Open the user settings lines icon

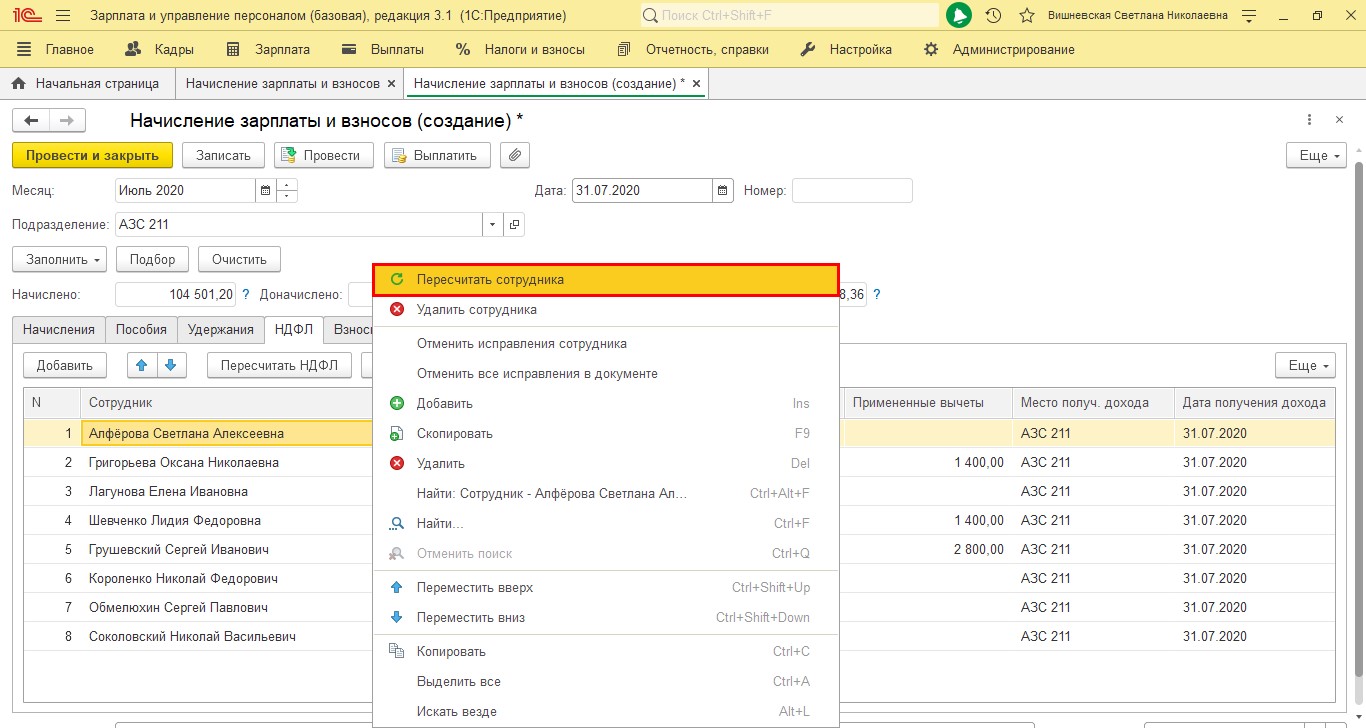click(x=1248, y=16)
